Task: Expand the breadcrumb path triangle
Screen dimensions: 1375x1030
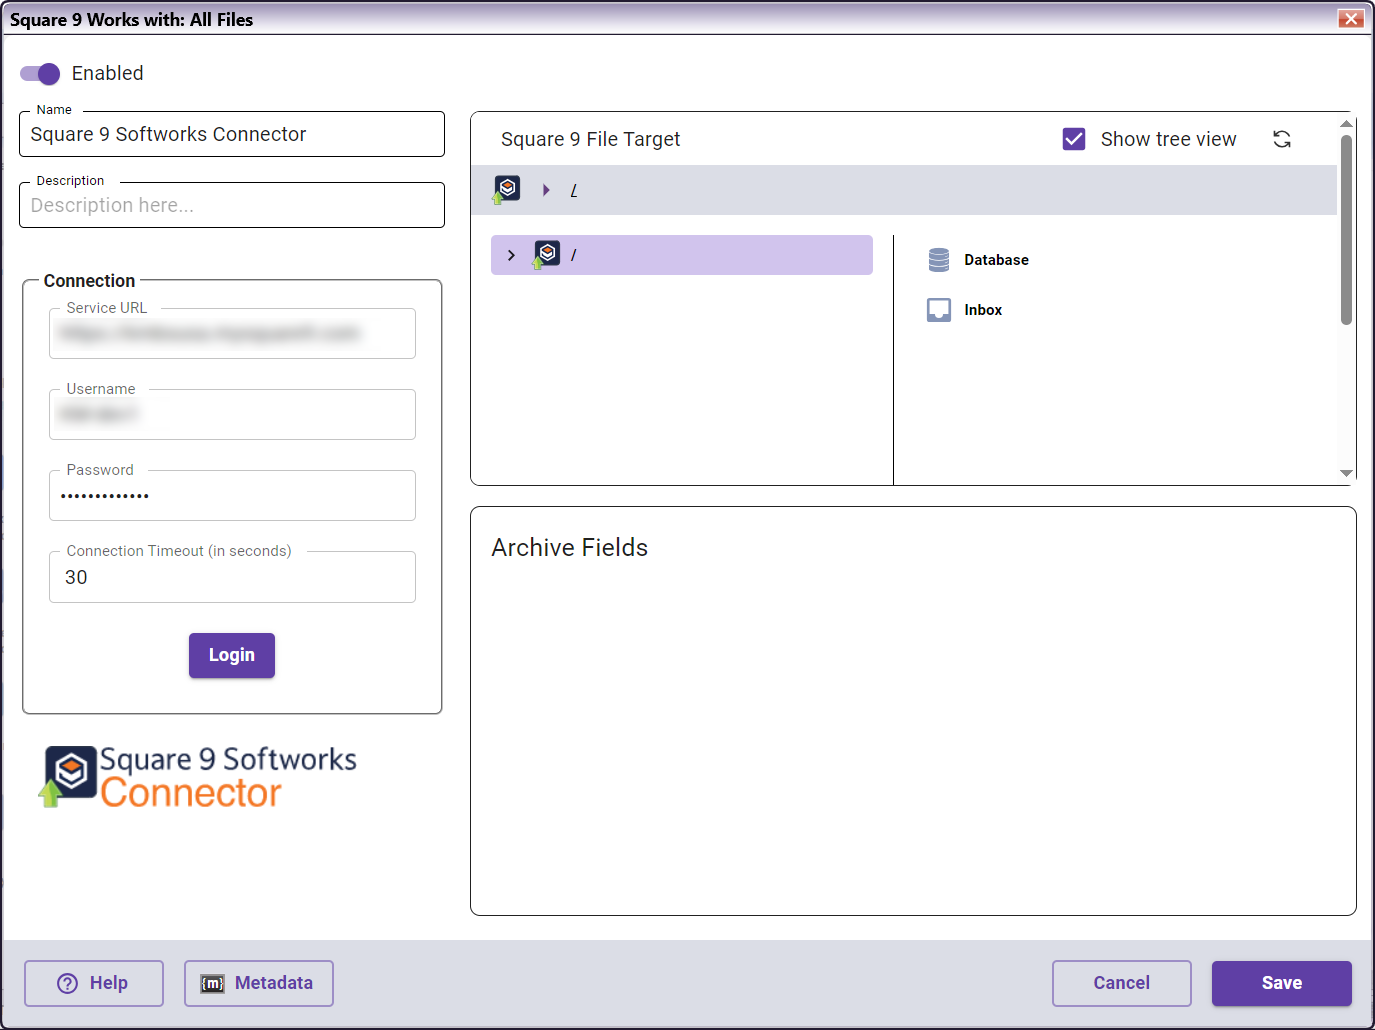Action: [546, 190]
